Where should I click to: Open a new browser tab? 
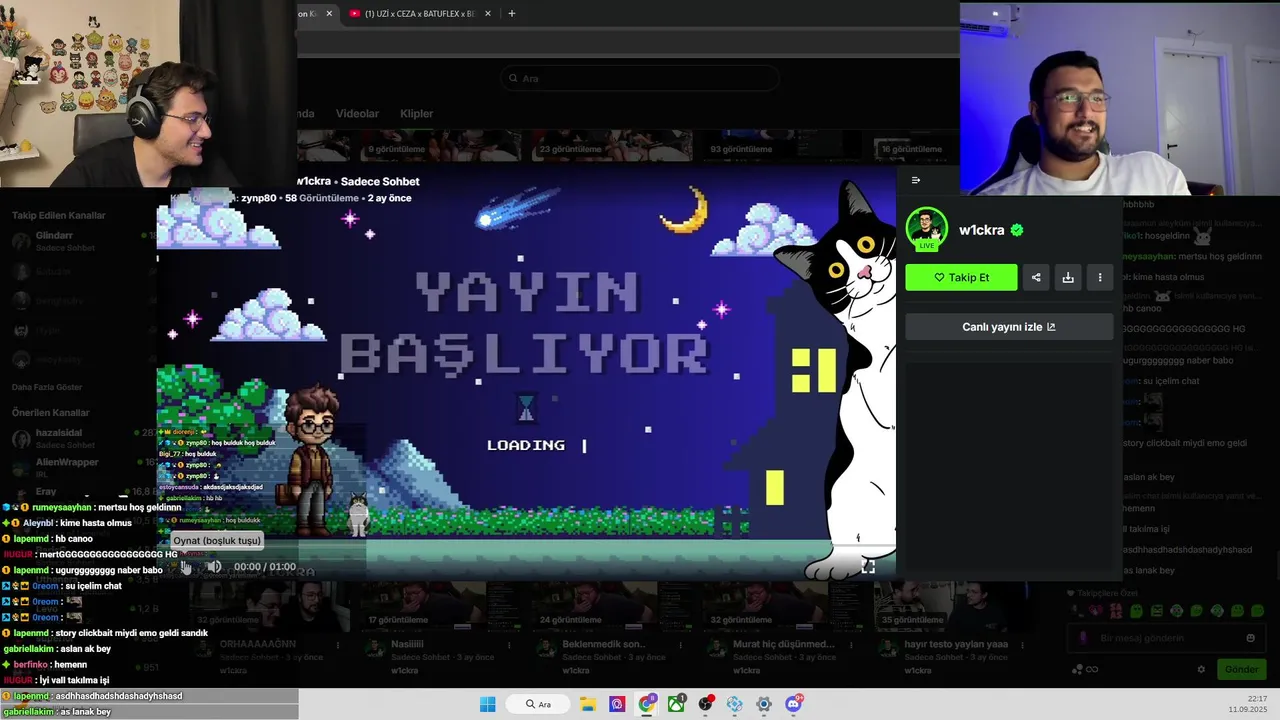click(512, 14)
